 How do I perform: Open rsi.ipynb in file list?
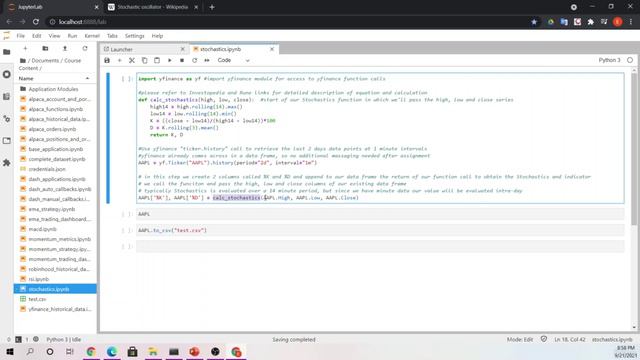pos(39,279)
